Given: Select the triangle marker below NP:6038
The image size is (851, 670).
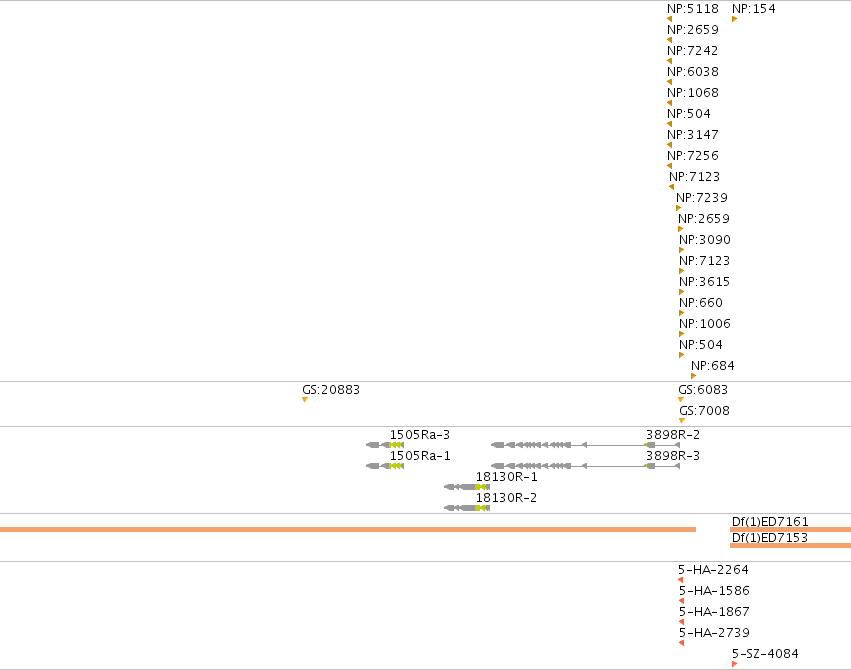Looking at the screenshot, I should click(670, 82).
